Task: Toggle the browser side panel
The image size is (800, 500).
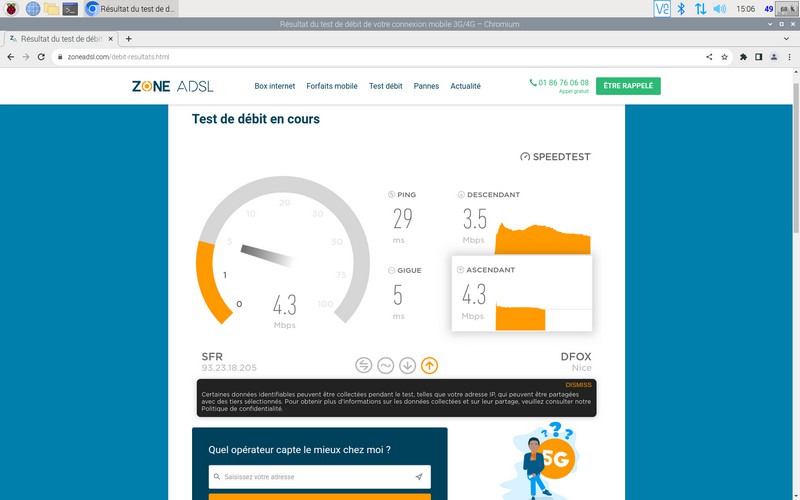Action: click(x=759, y=57)
